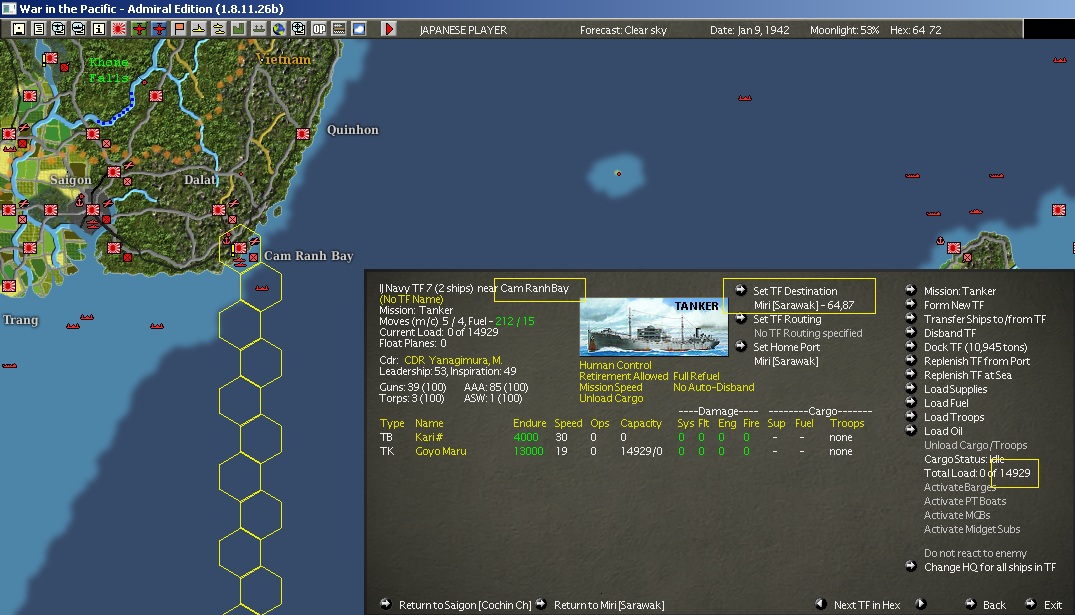Toggle Mission Speed setting
The image size is (1075, 615).
coord(610,387)
